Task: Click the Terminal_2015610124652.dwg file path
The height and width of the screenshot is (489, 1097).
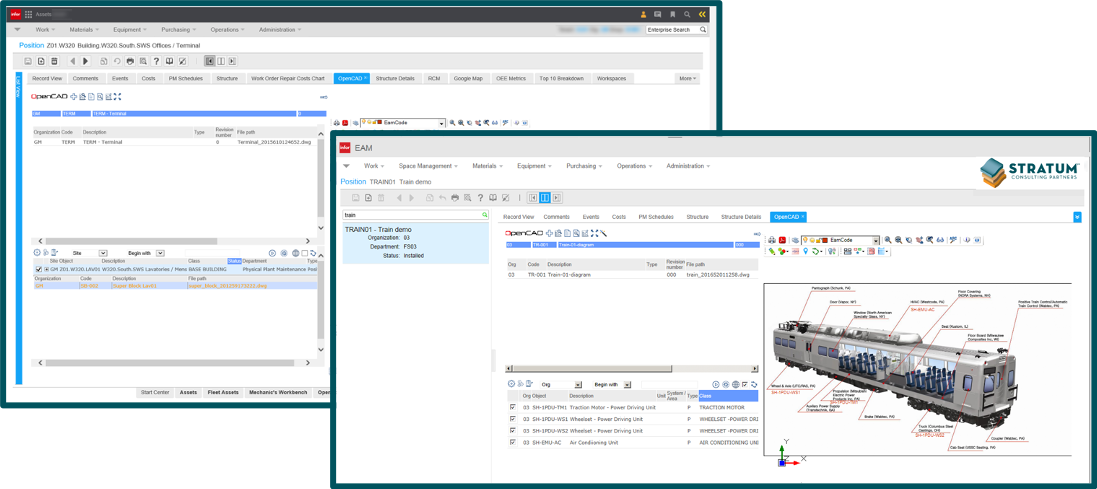Action: [x=274, y=142]
